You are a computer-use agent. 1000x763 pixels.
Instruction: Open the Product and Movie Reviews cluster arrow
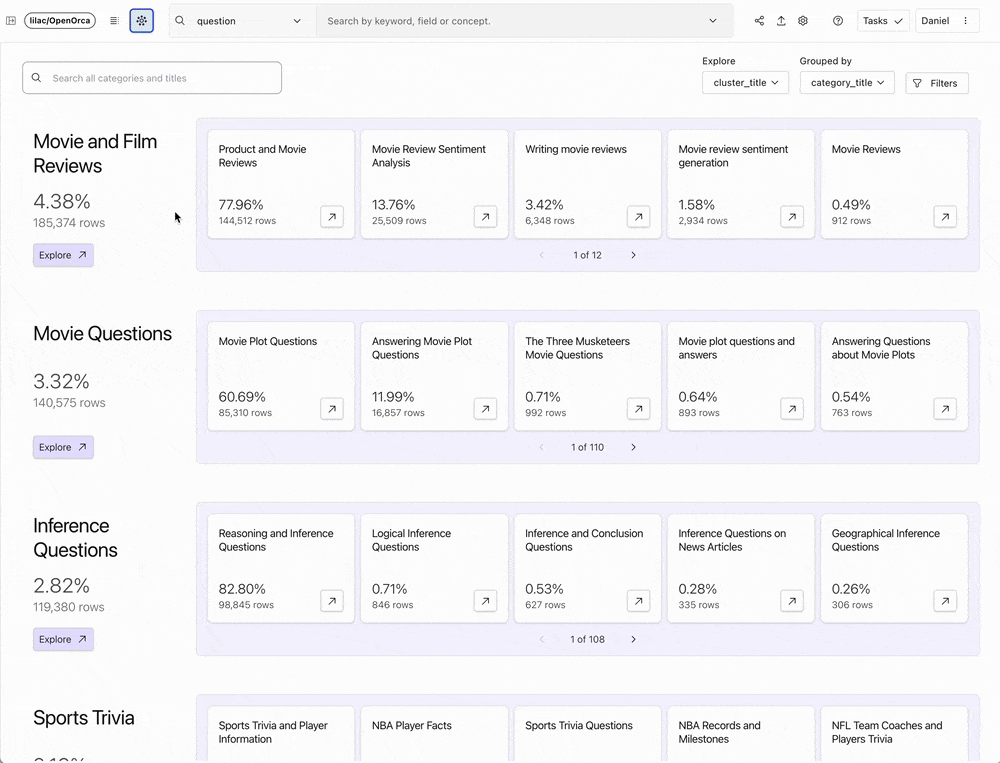point(332,217)
